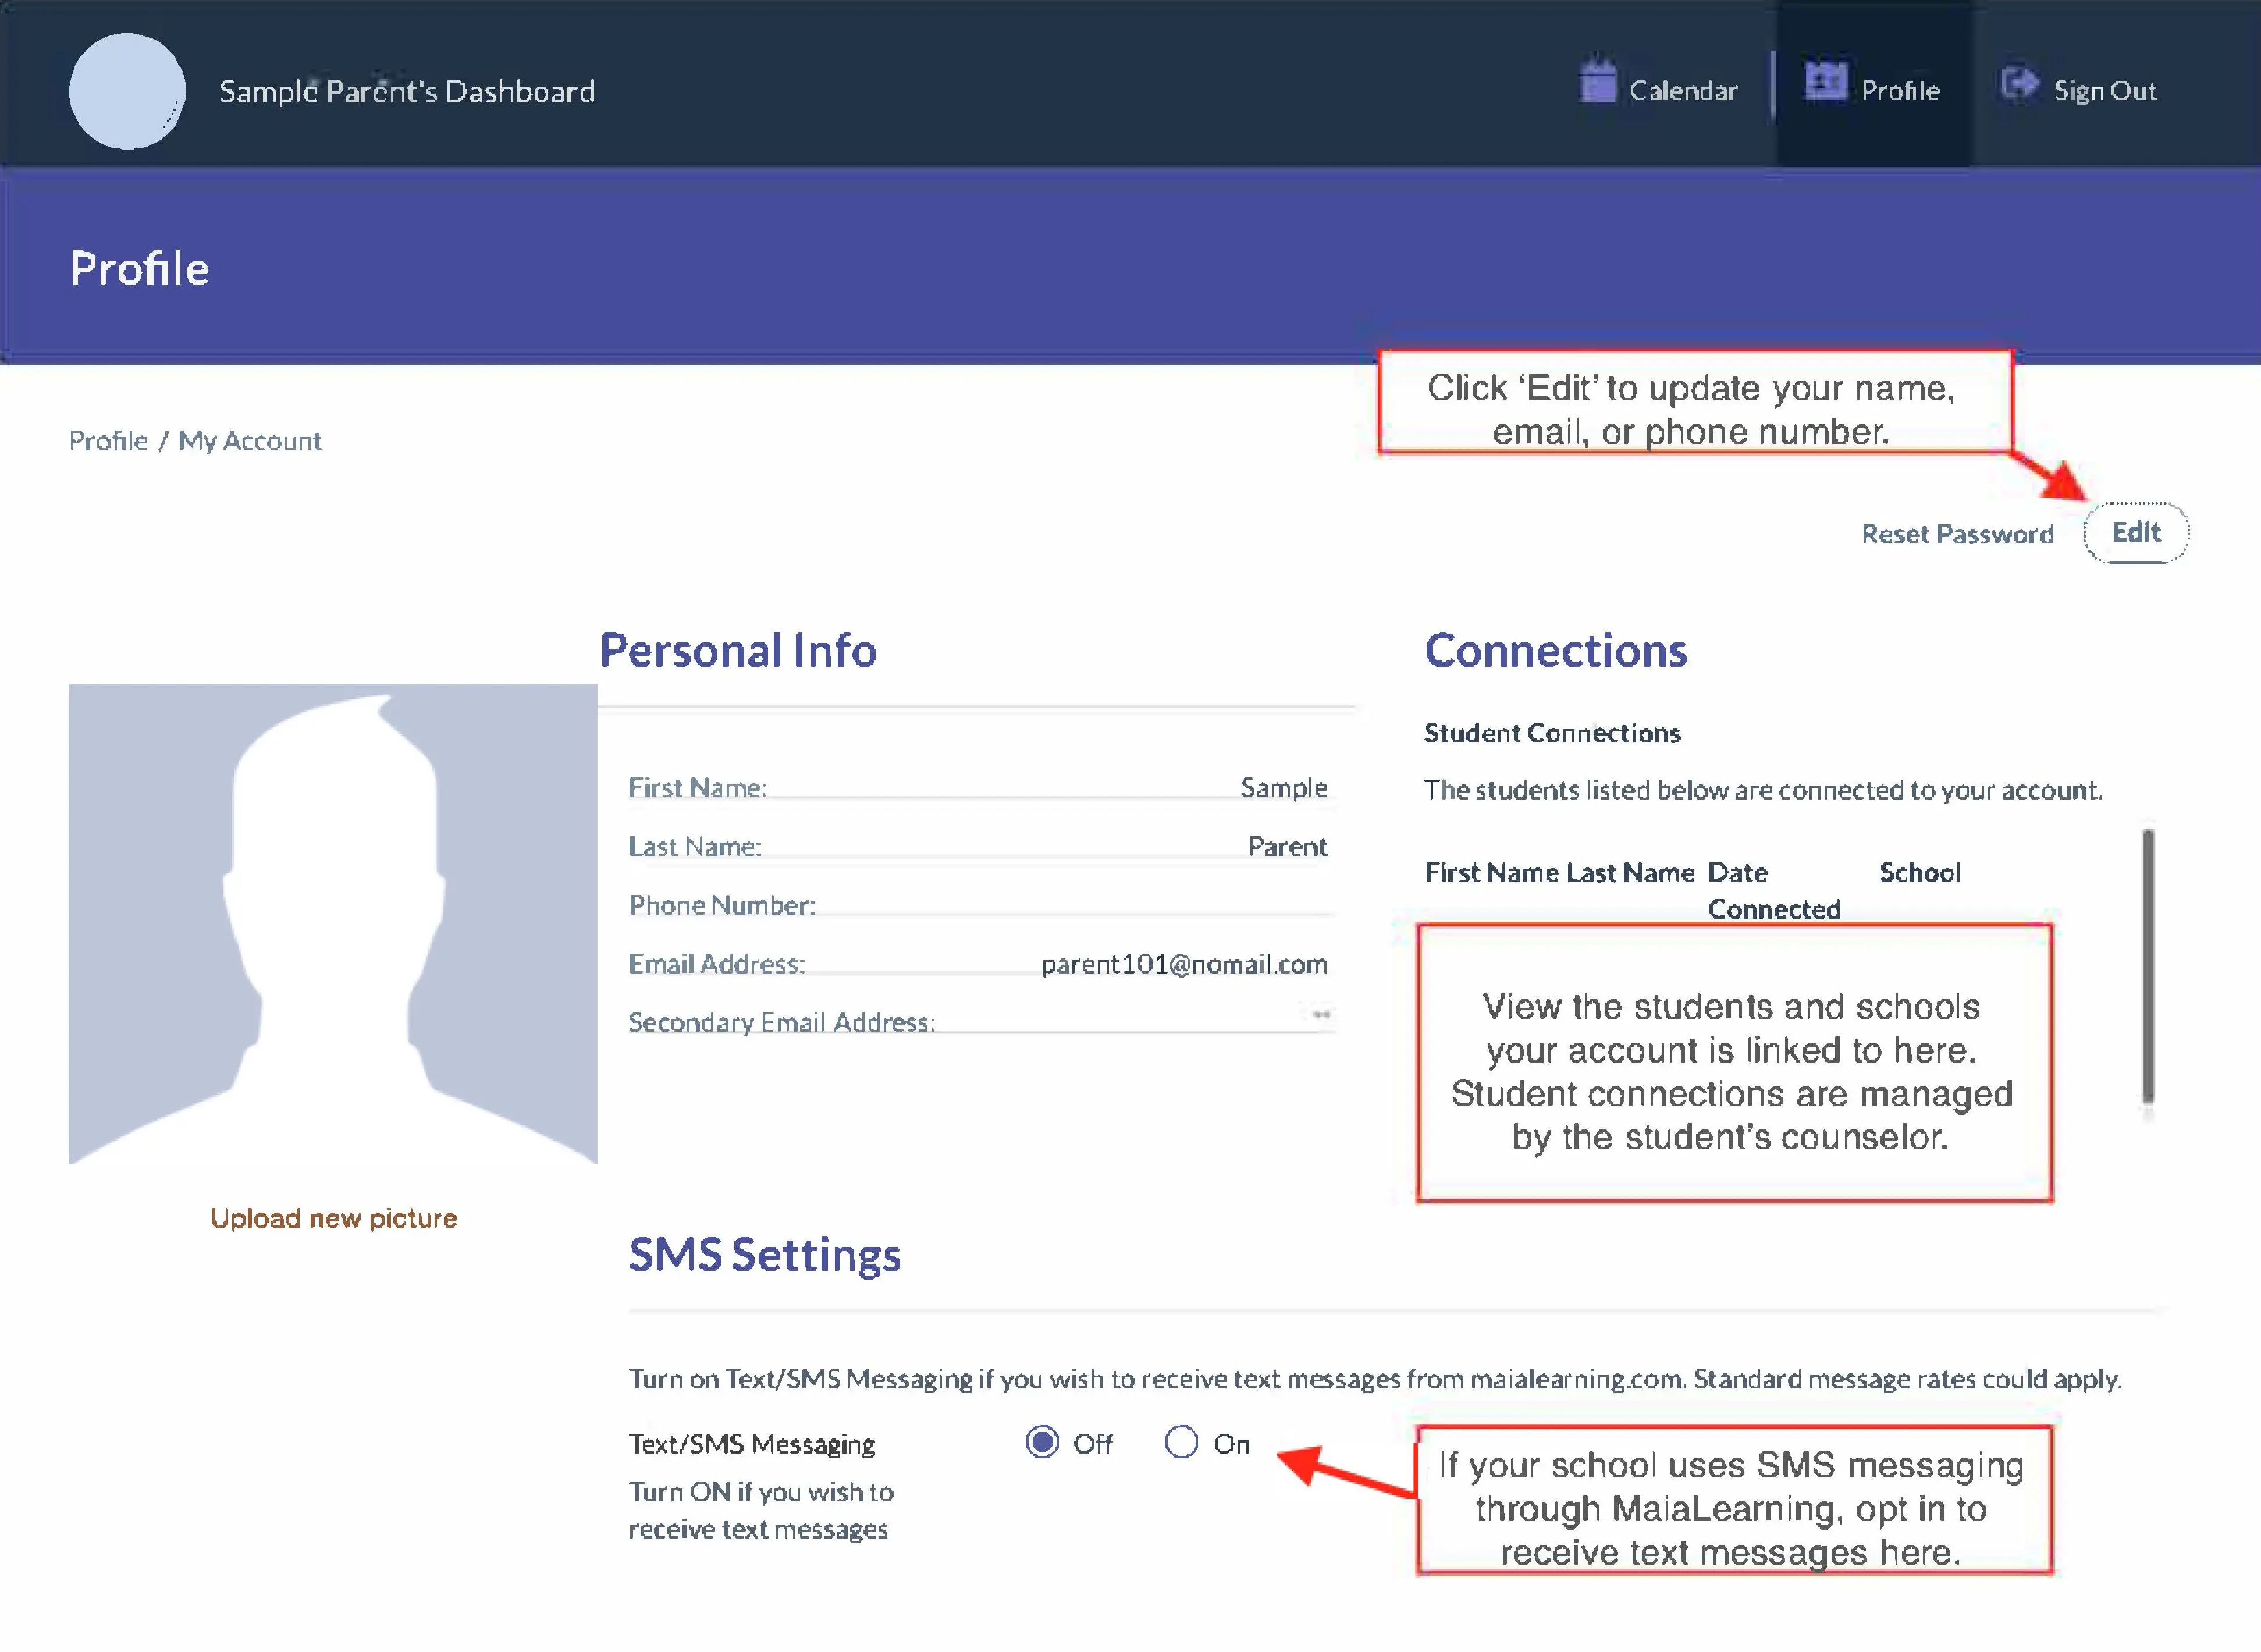
Task: Select the Off radio for Text/SMS Messaging
Action: (1042, 1442)
